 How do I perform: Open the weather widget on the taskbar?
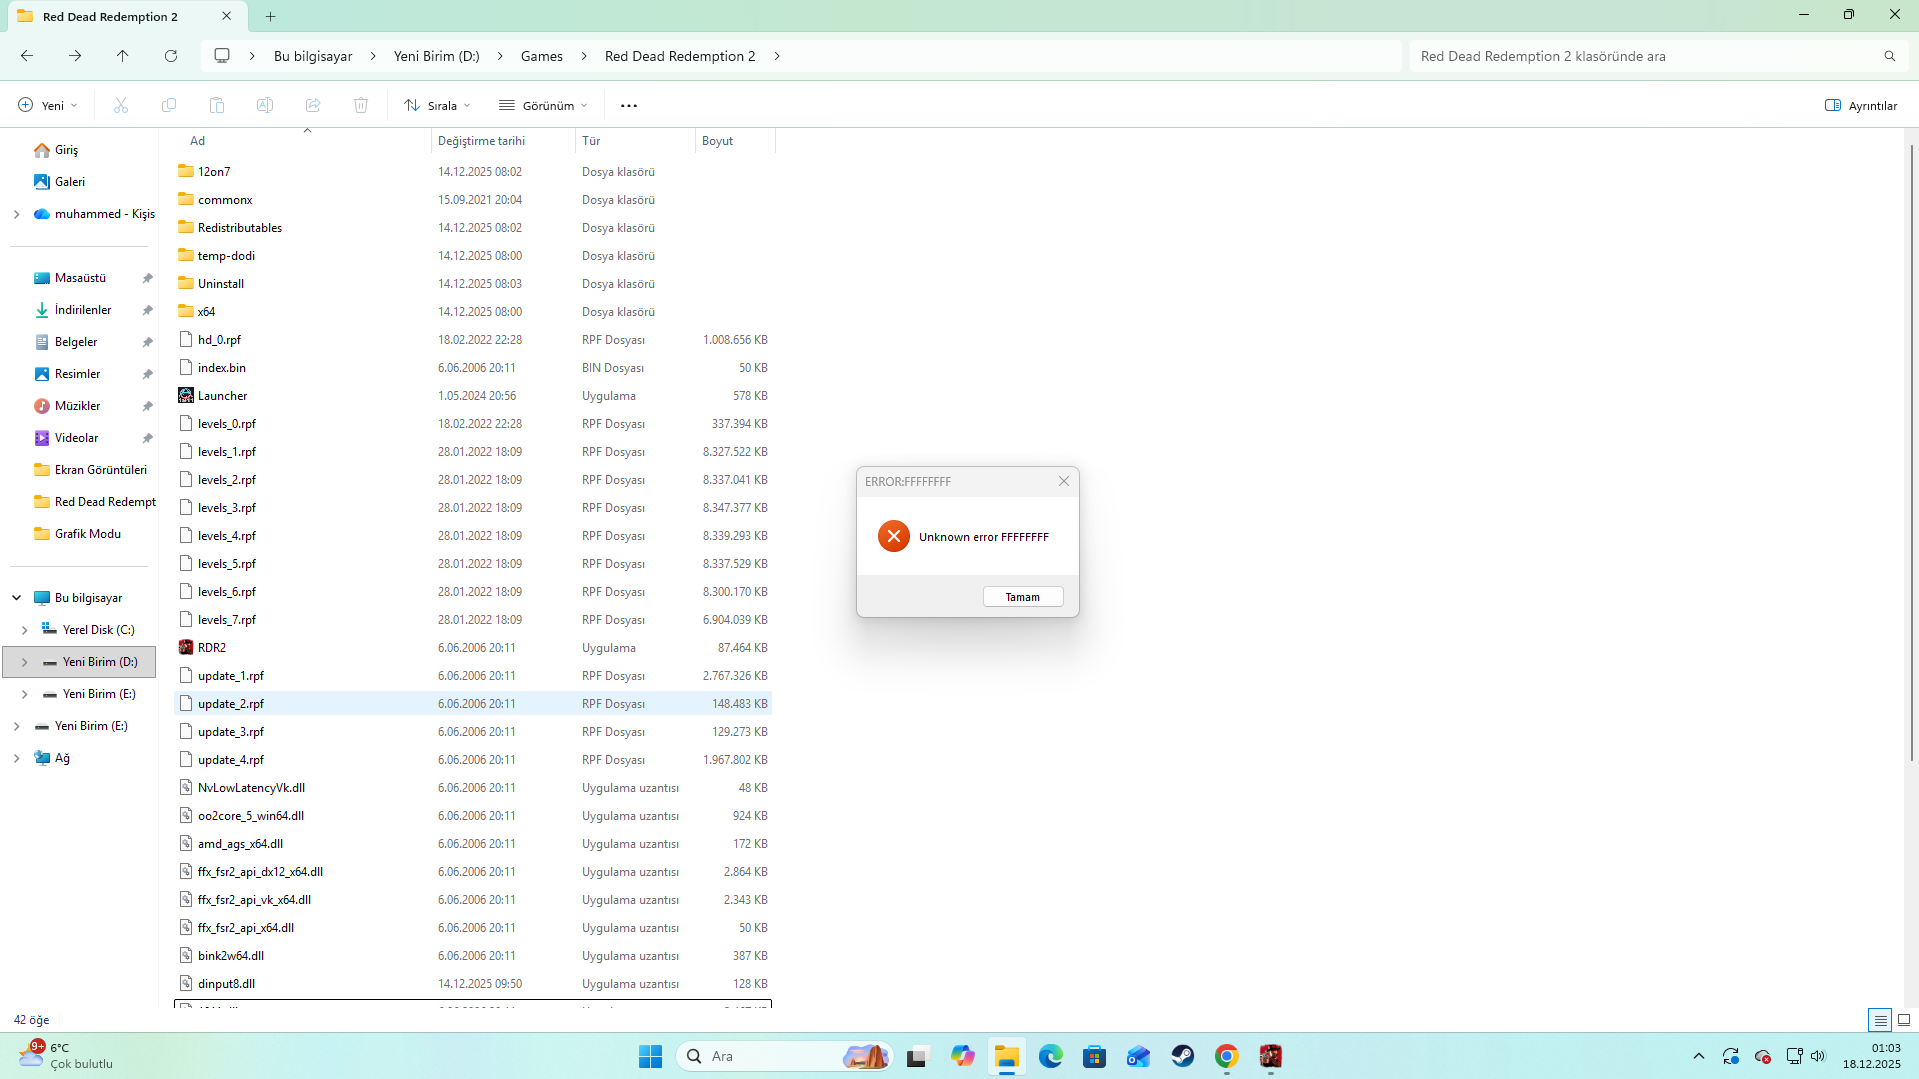tap(66, 1056)
